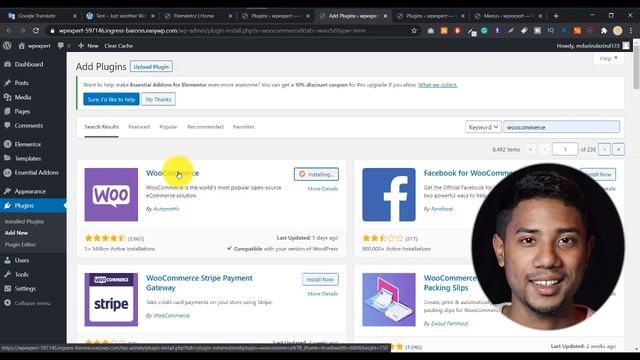The image size is (640, 360).
Task: Open a new browser tab
Action: (556, 16)
